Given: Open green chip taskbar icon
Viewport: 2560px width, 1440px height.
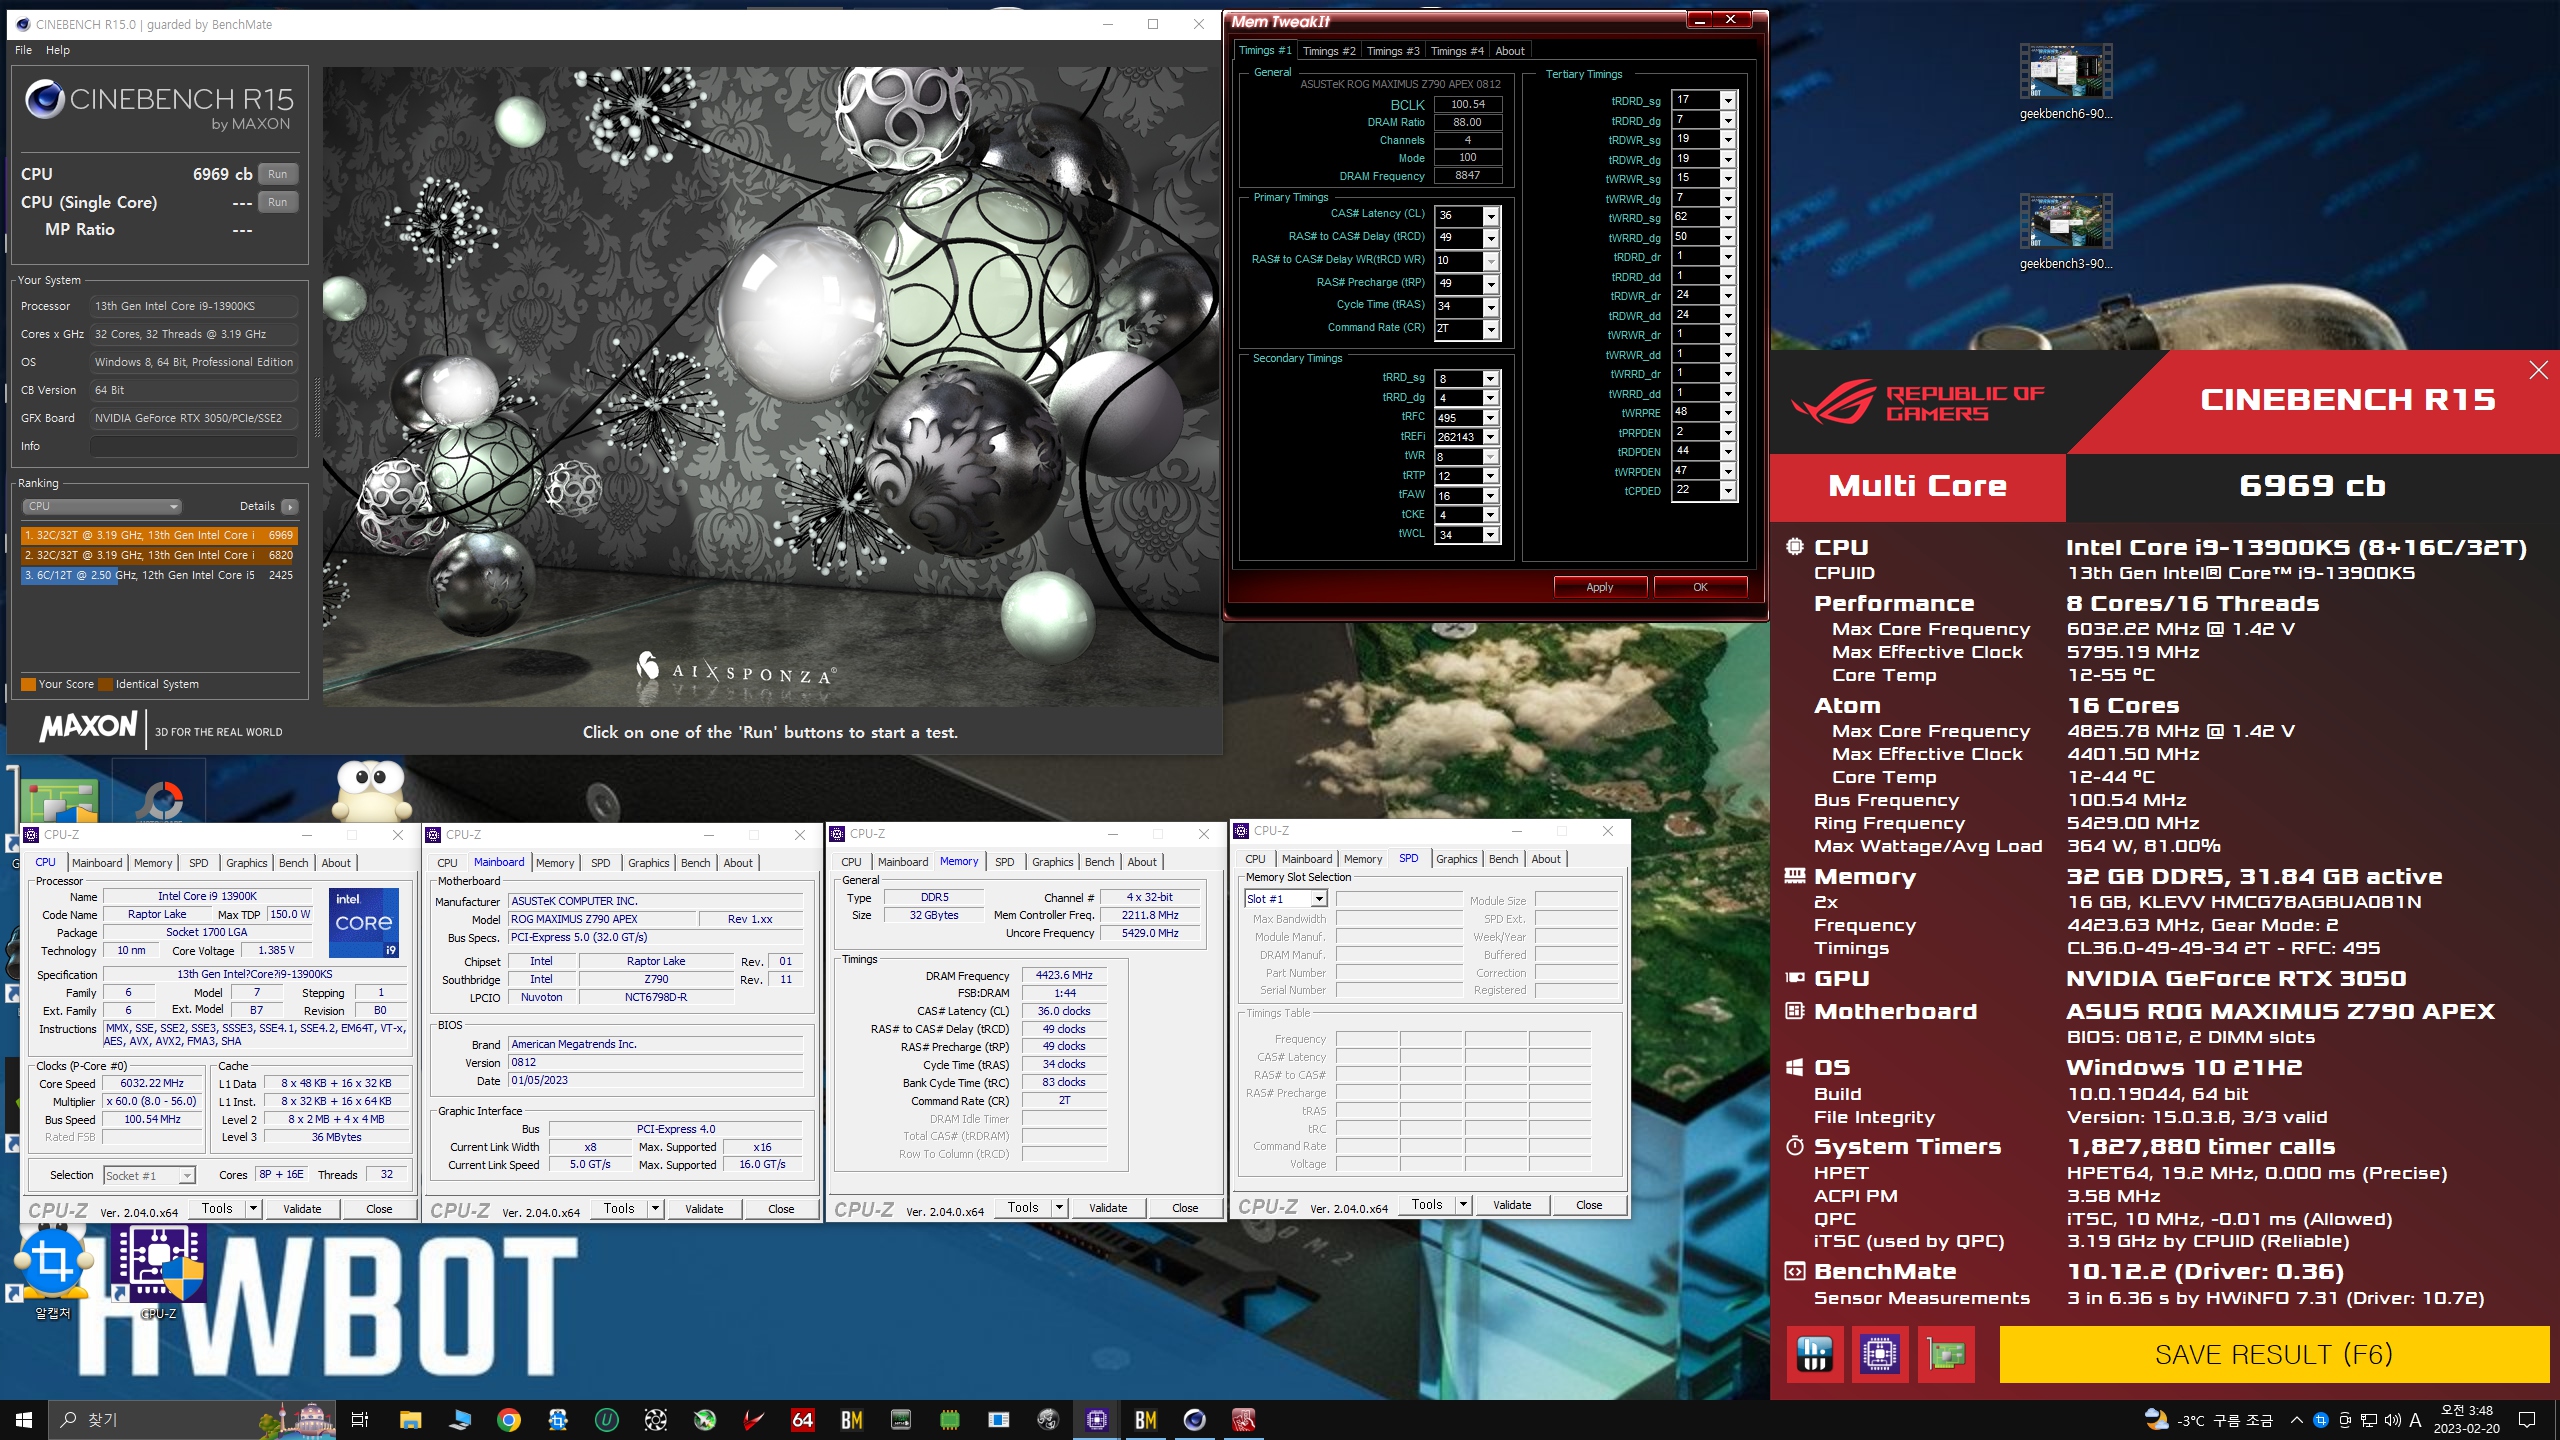Looking at the screenshot, I should coord(950,1420).
